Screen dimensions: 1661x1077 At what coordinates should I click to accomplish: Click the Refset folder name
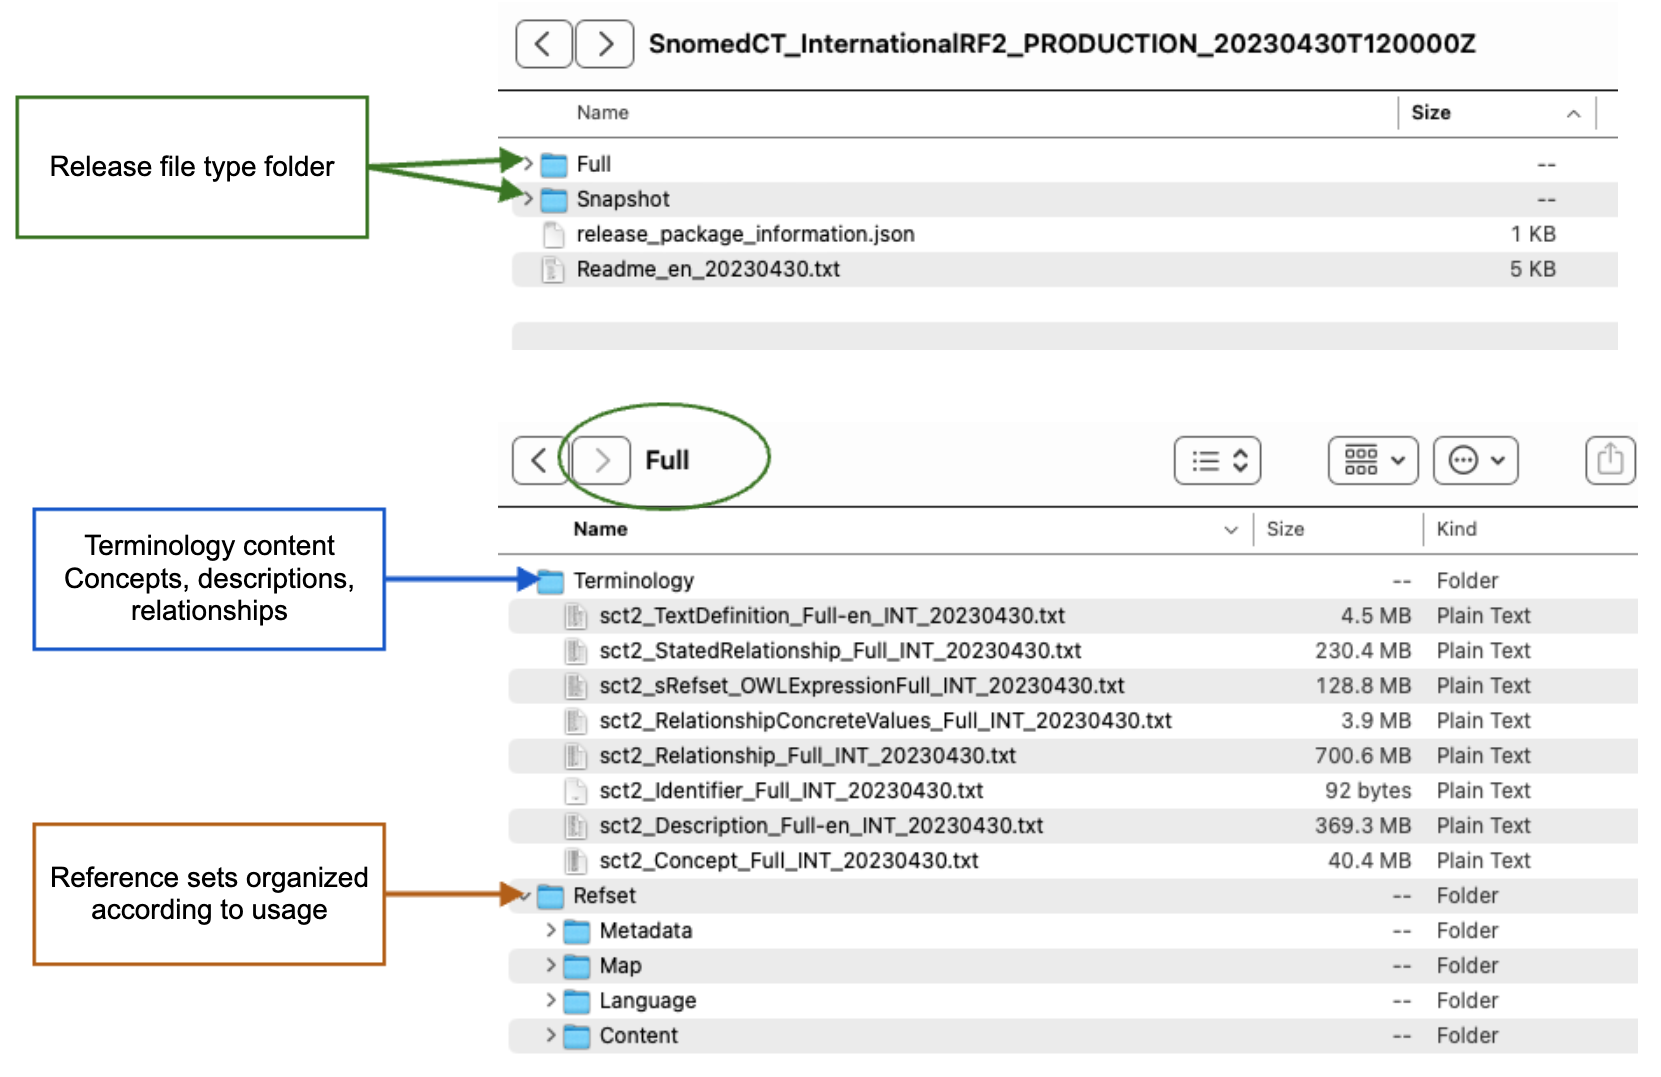coord(604,896)
